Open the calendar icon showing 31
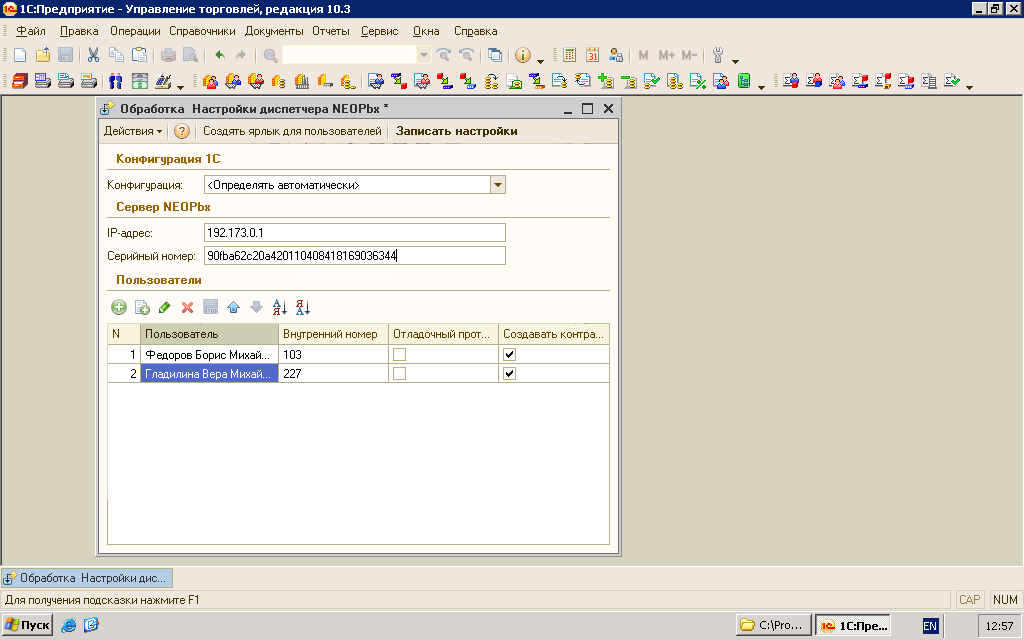Screen dimensions: 1024x640 point(592,56)
